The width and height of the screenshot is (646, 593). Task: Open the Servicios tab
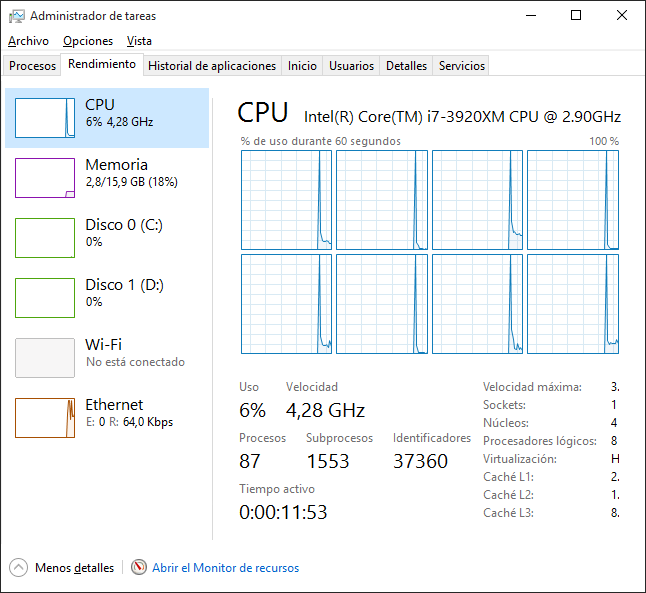pos(462,66)
